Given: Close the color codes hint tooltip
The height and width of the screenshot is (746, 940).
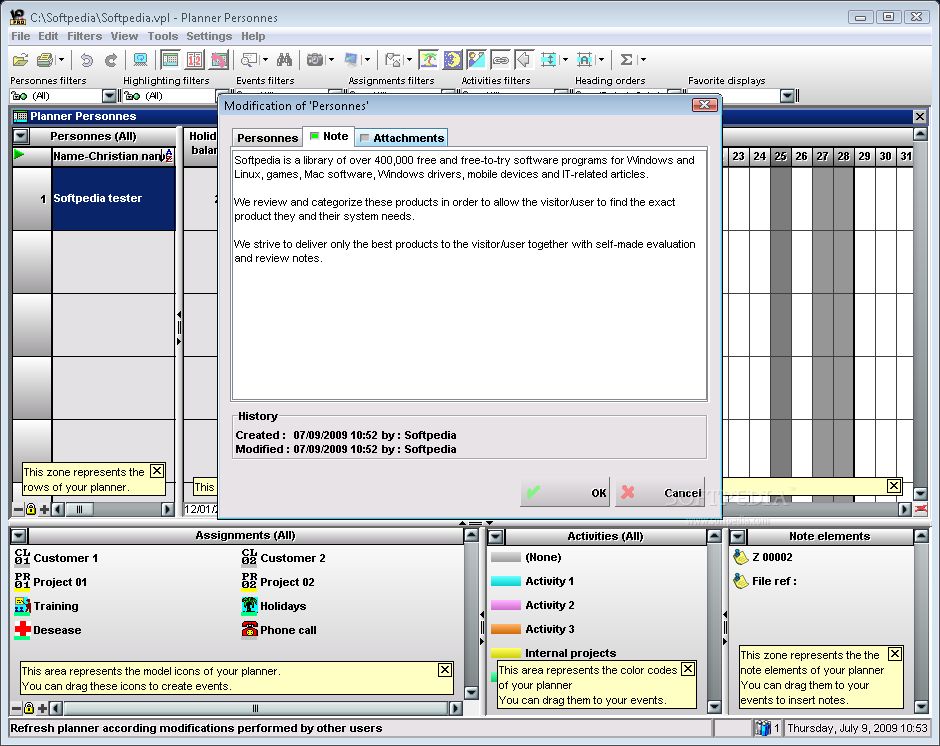Looking at the screenshot, I should (688, 669).
